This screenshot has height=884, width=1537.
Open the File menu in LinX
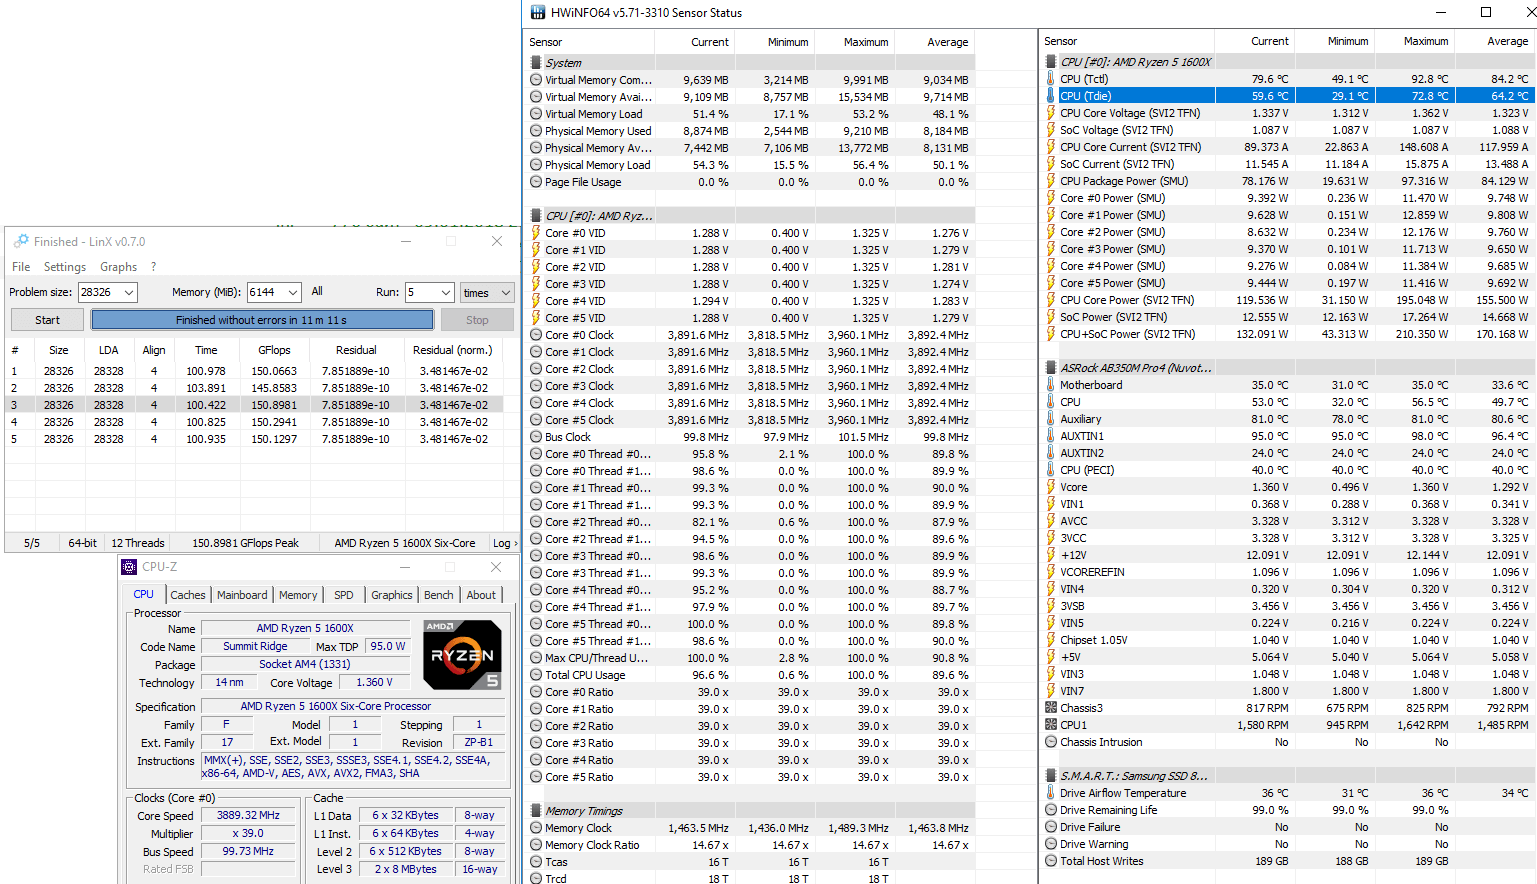point(21,267)
